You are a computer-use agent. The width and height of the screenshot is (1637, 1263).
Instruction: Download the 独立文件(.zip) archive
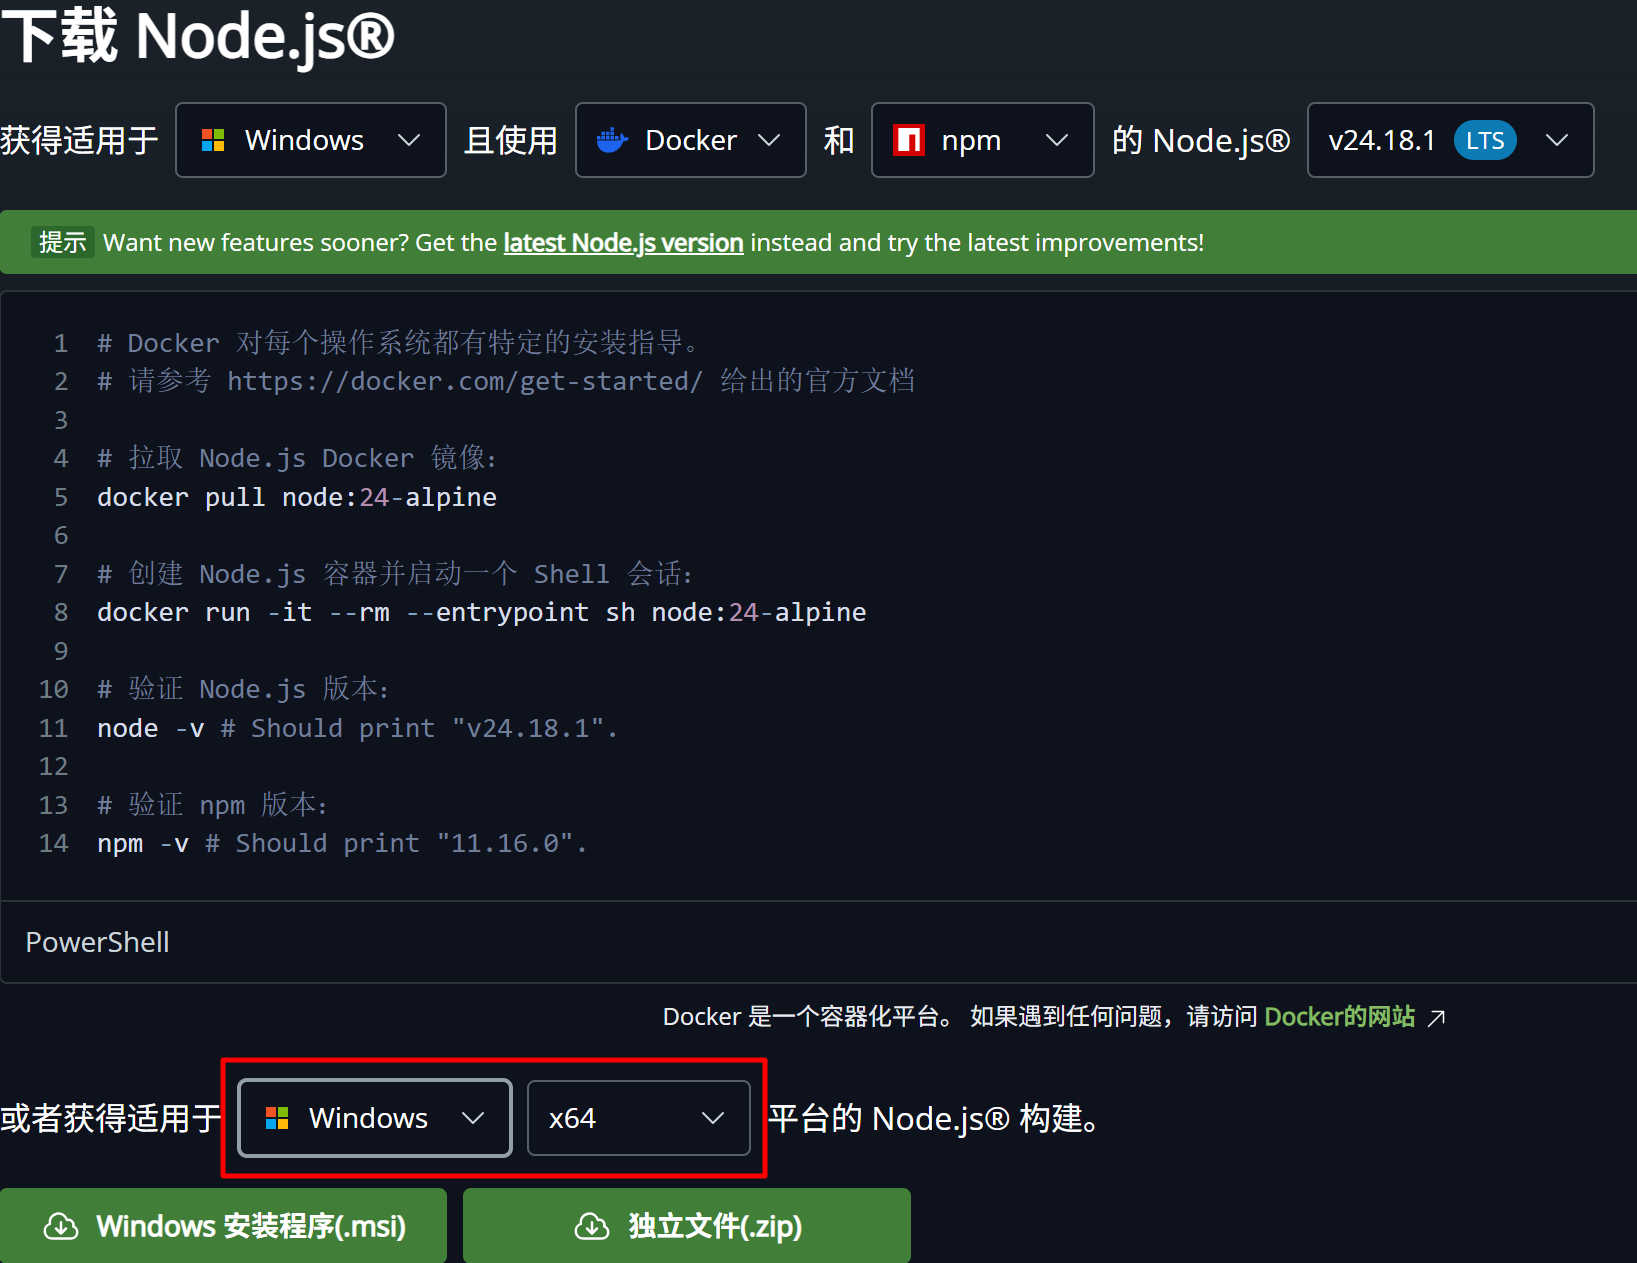[x=687, y=1226]
